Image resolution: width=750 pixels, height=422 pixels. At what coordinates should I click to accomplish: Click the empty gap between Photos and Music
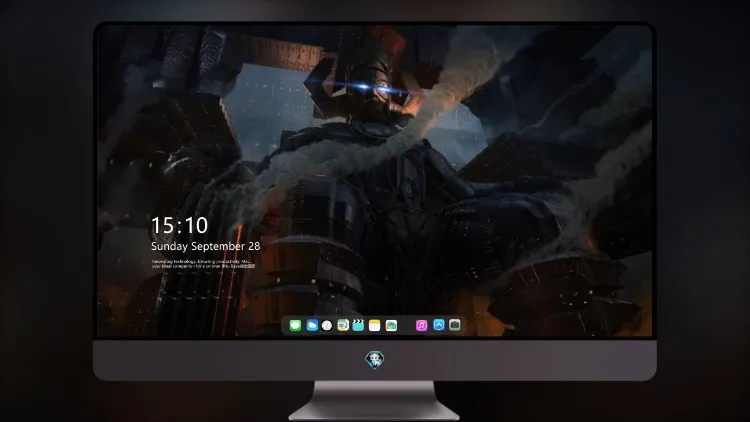[x=407, y=325]
